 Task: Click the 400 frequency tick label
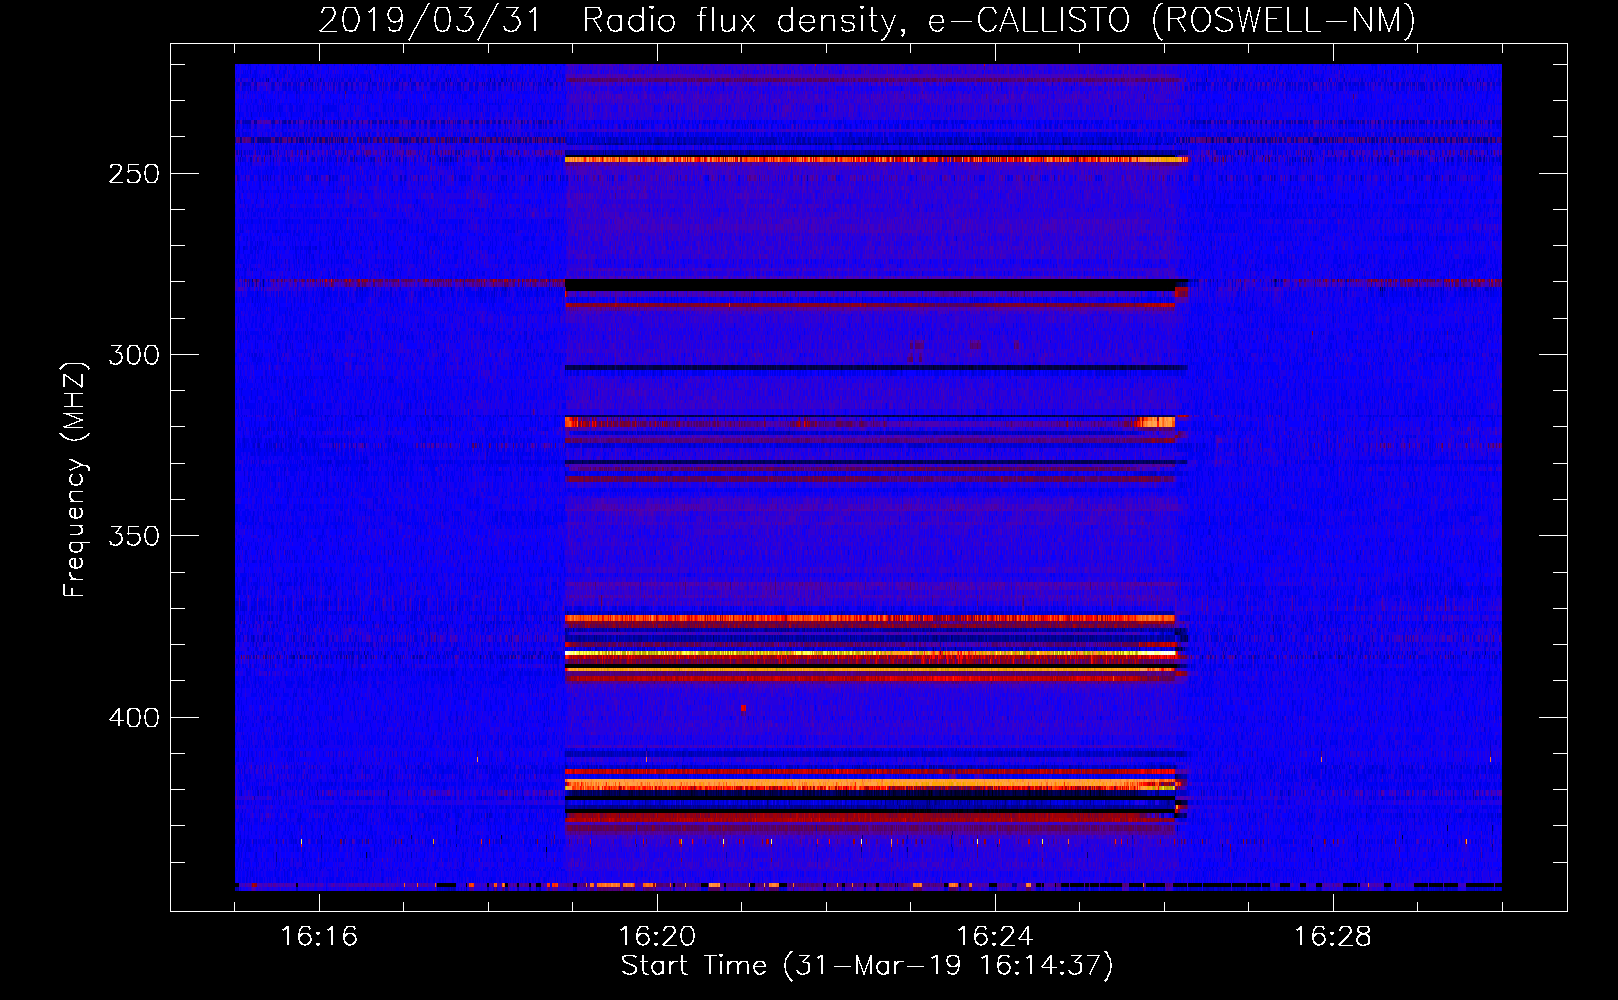pyautogui.click(x=134, y=718)
